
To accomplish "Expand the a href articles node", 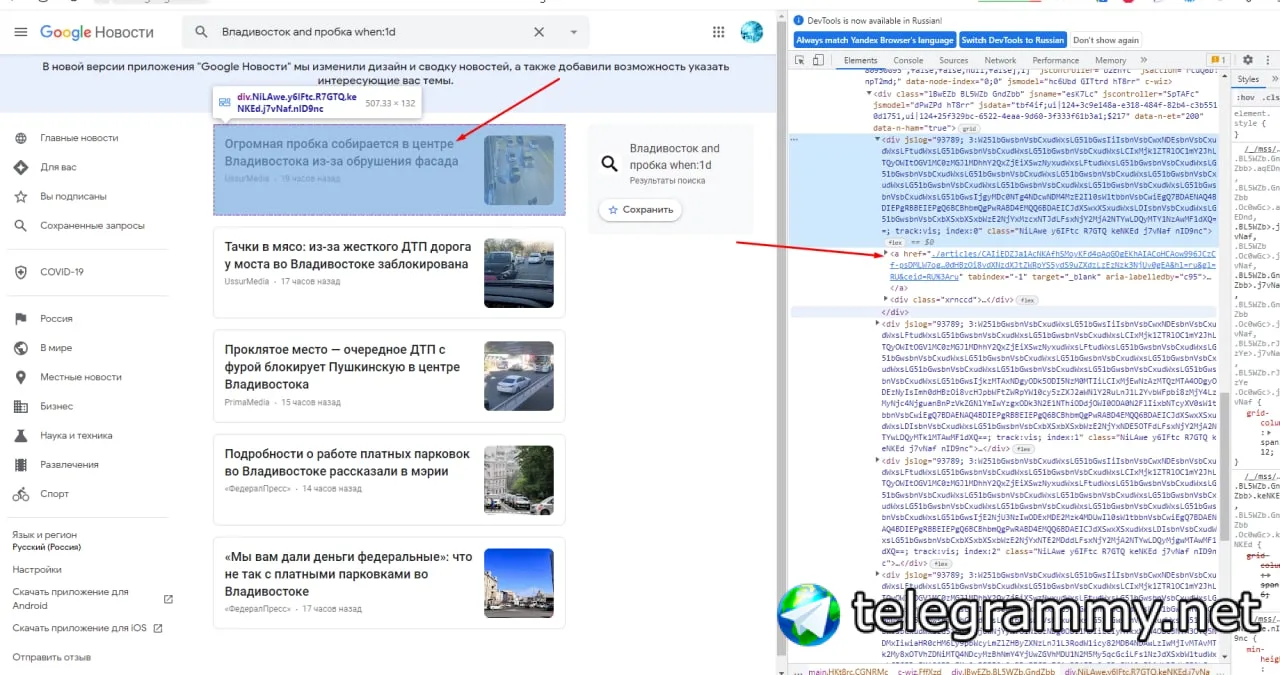I will coord(886,254).
